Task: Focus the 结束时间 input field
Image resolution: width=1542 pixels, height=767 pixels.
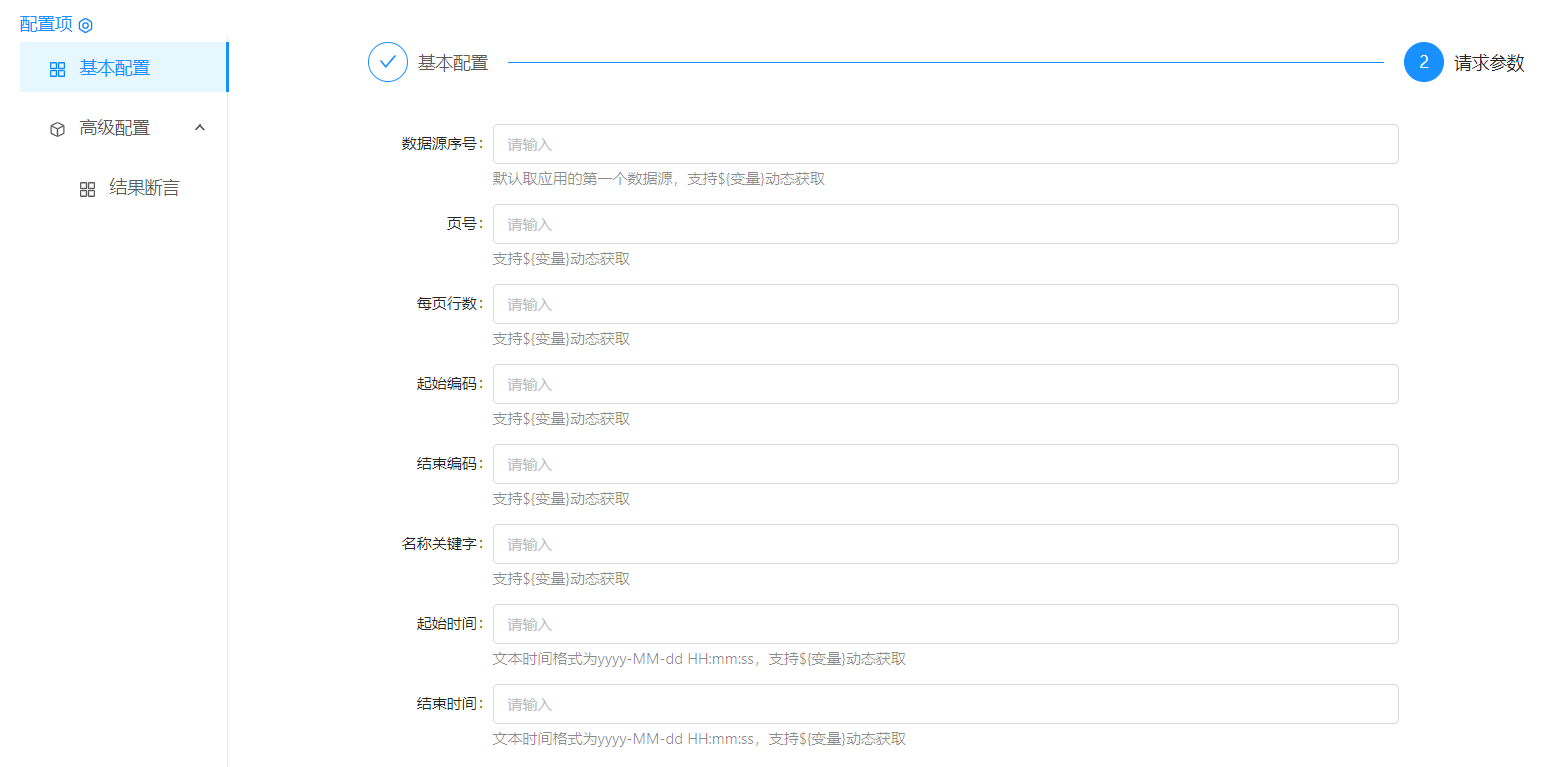Action: pyautogui.click(x=945, y=704)
